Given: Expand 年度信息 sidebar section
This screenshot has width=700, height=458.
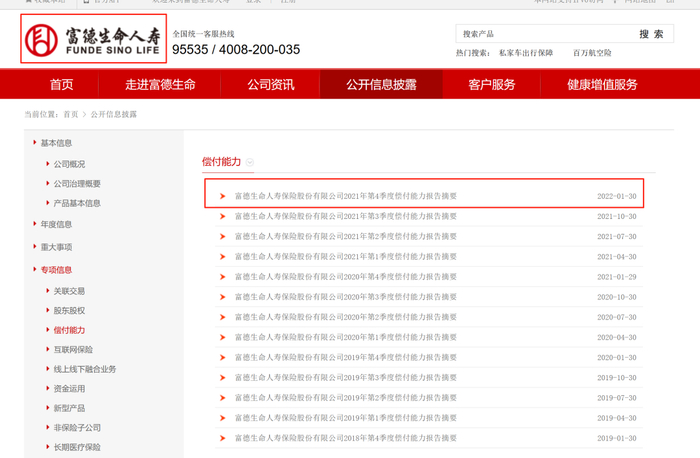Looking at the screenshot, I should click(56, 224).
